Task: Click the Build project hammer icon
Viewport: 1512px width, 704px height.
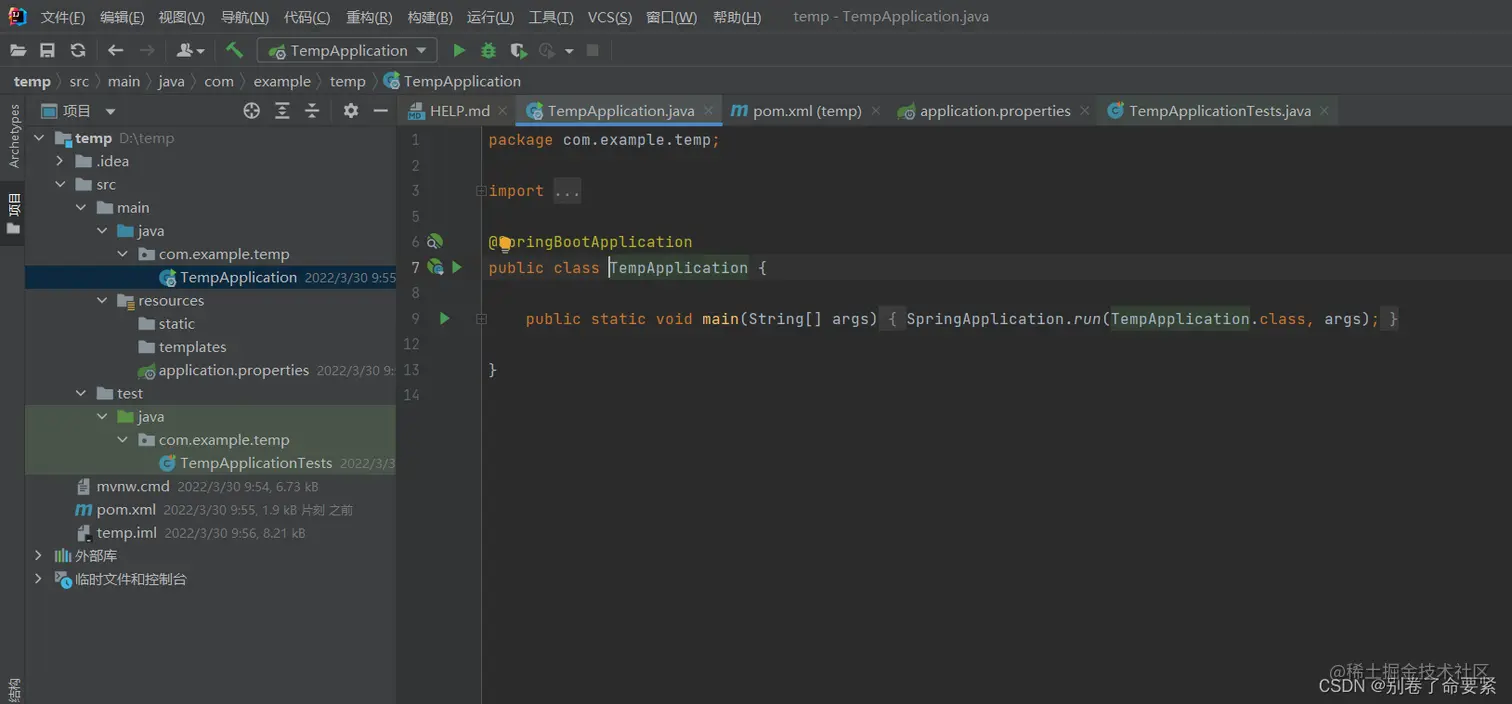Action: click(234, 50)
